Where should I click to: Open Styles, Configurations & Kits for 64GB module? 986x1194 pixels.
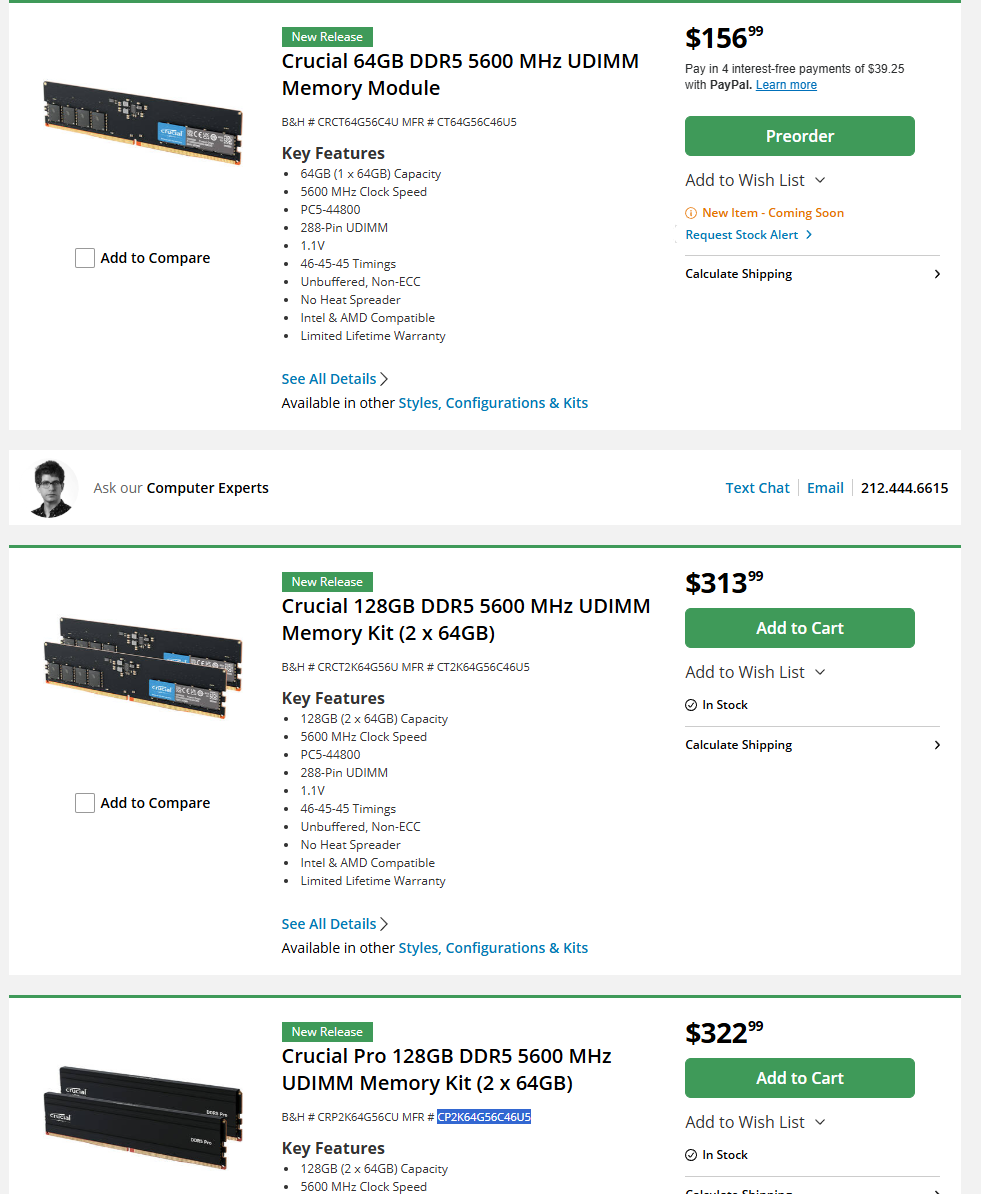[x=493, y=404]
